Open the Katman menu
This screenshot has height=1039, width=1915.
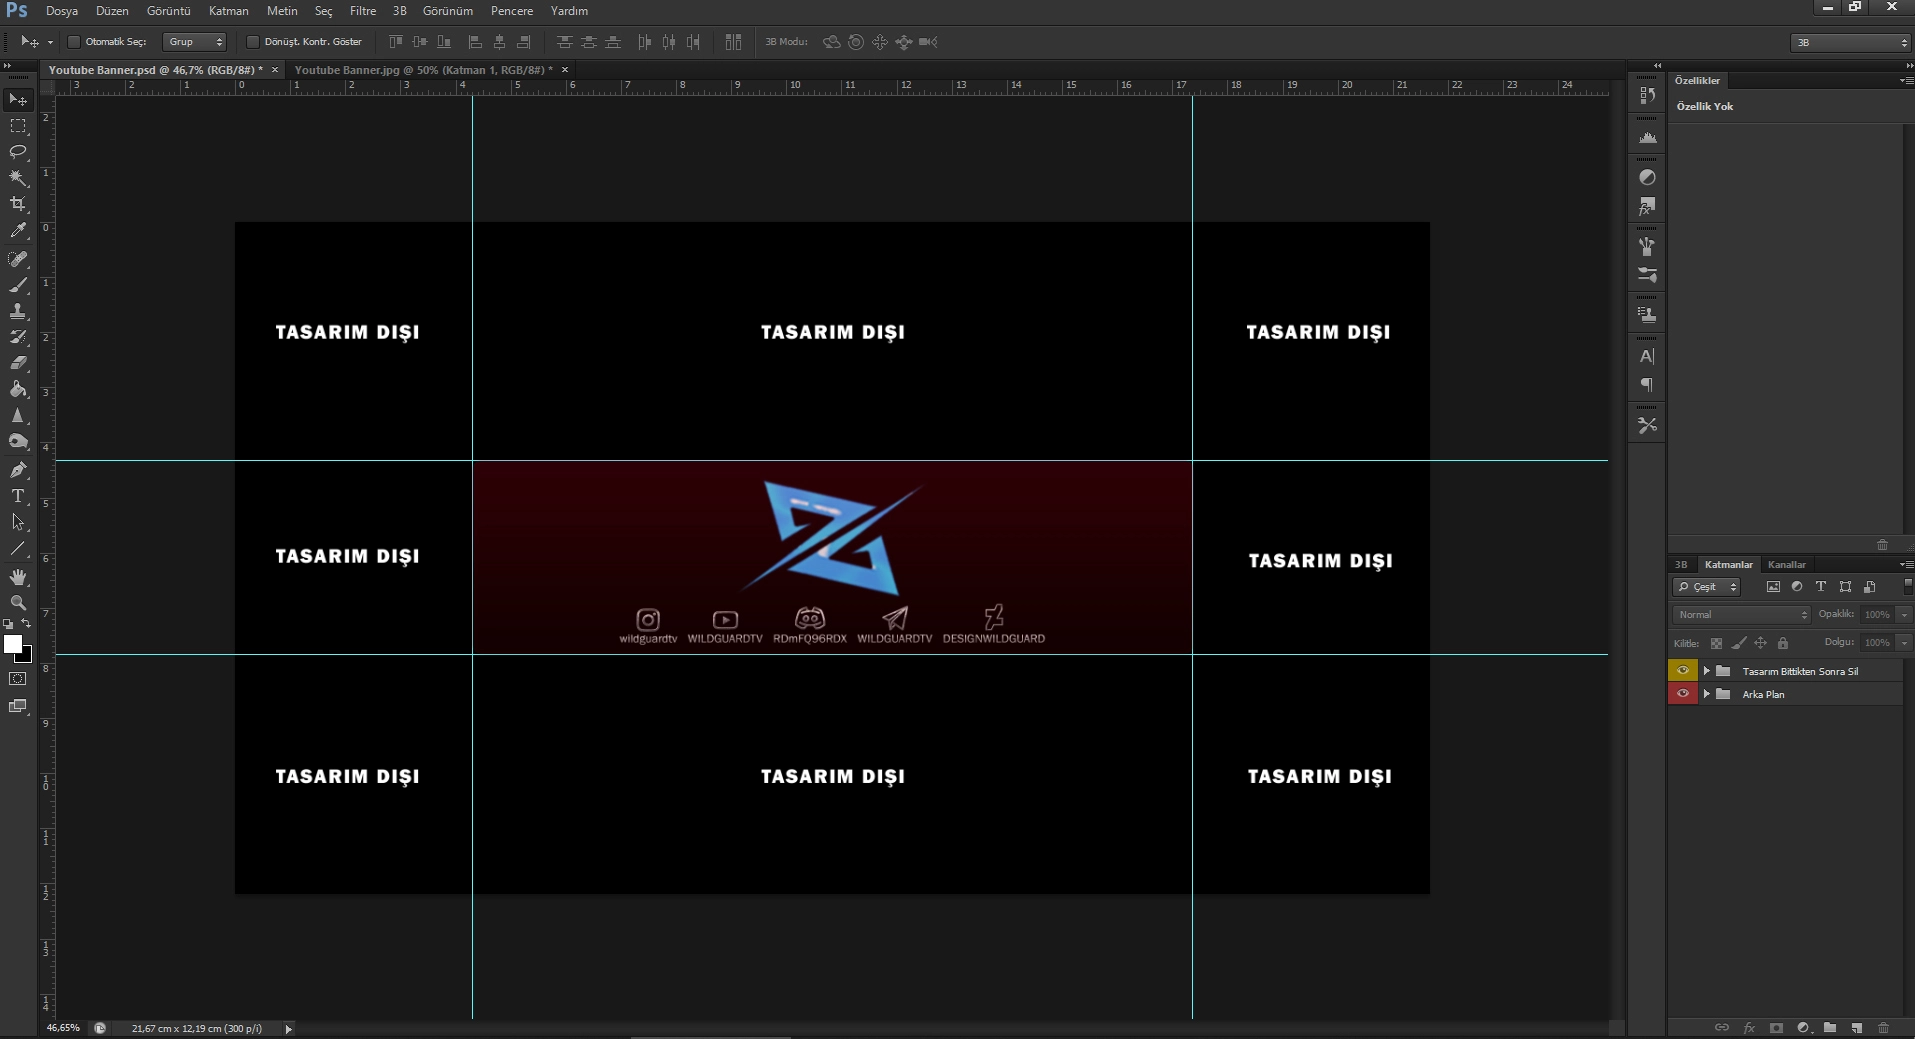(x=229, y=11)
